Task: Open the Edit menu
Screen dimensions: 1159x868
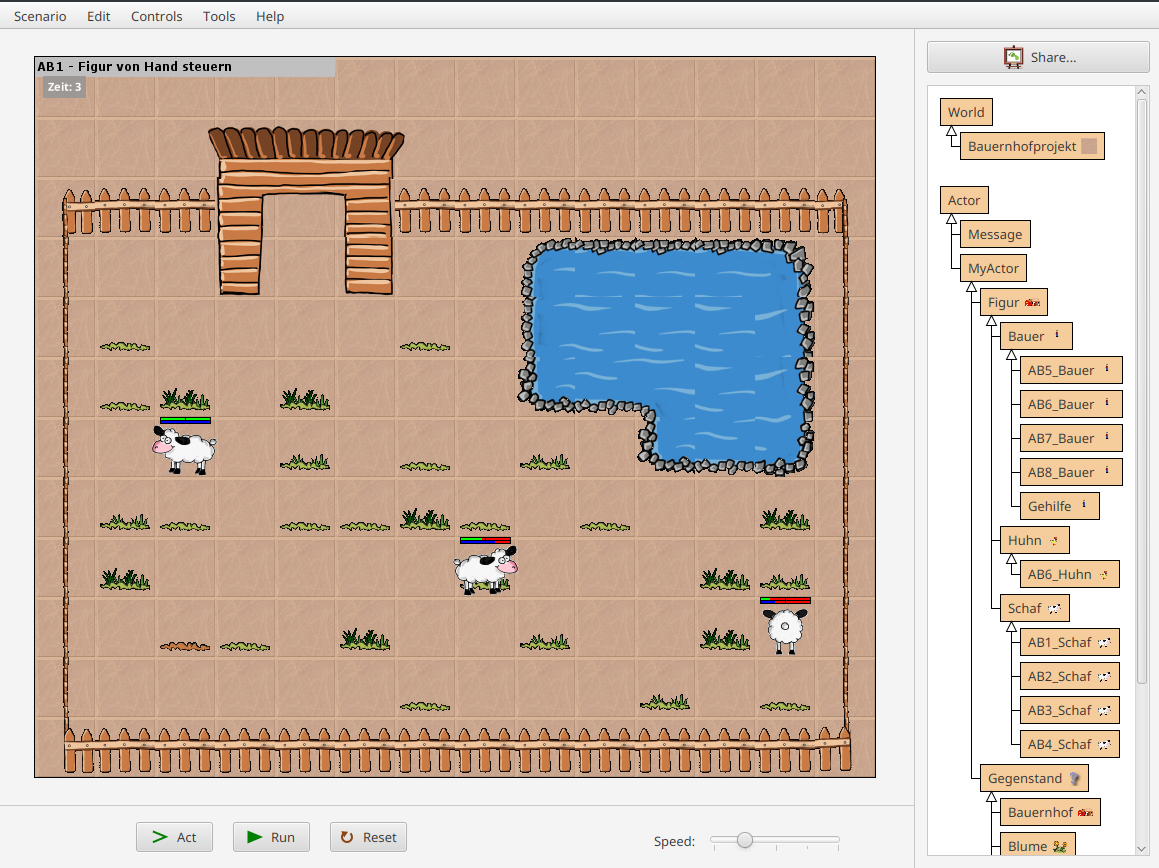Action: [98, 16]
